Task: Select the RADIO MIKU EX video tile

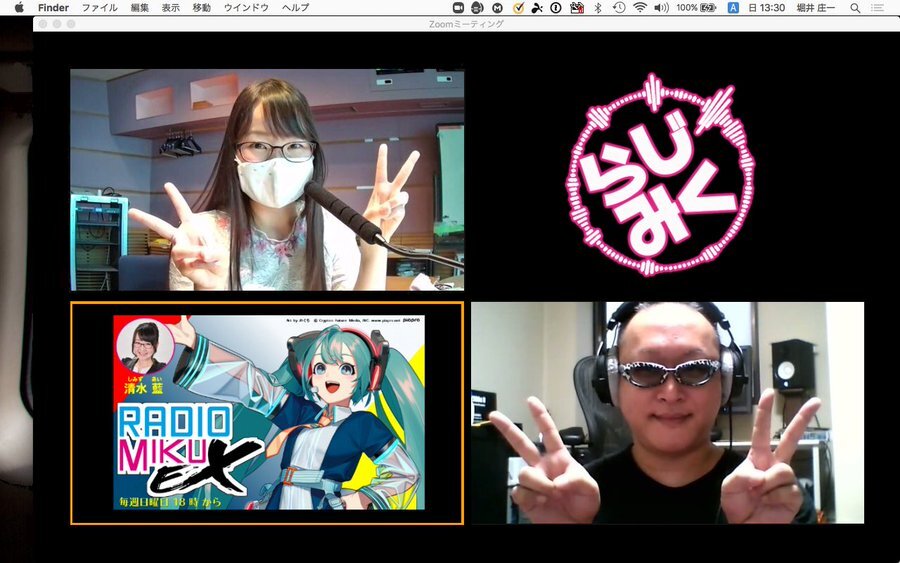Action: coord(267,413)
